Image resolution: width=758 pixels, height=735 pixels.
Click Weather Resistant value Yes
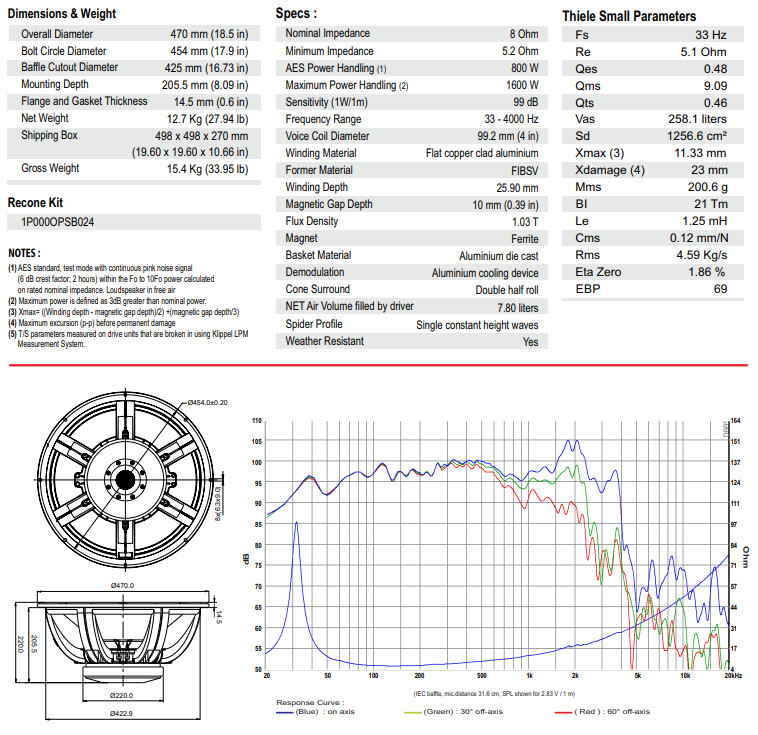[x=530, y=342]
